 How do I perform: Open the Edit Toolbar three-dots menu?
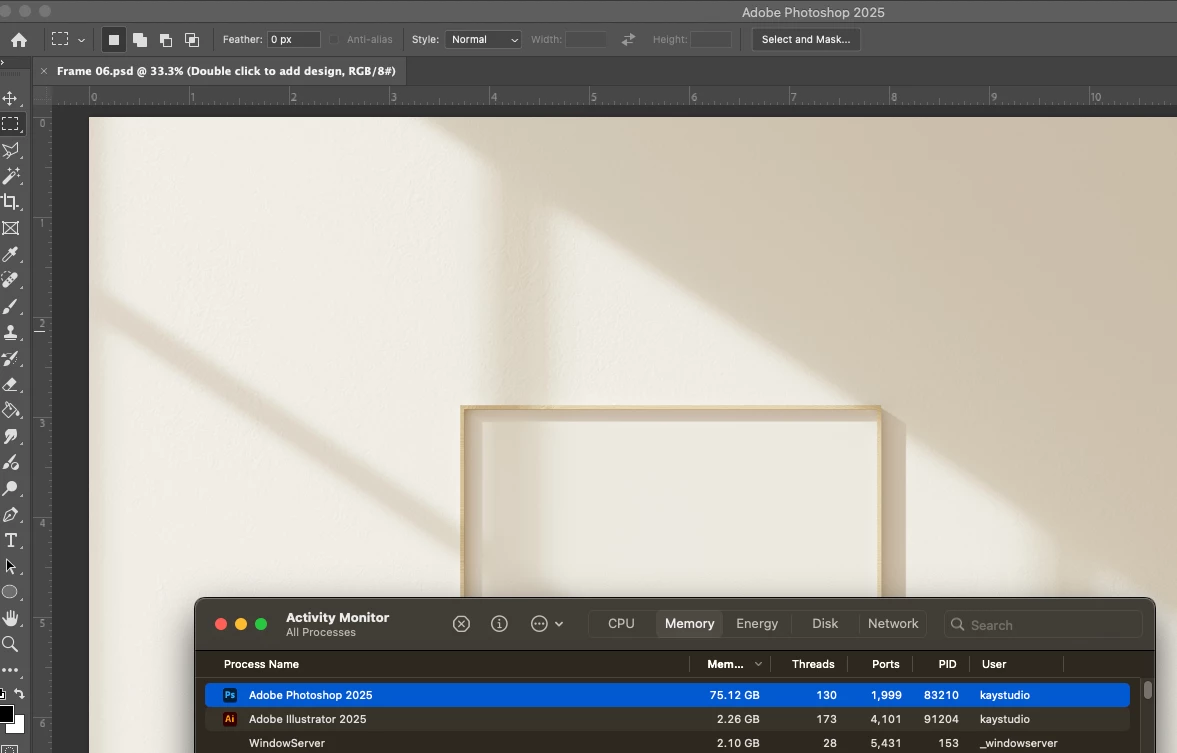(x=10, y=670)
